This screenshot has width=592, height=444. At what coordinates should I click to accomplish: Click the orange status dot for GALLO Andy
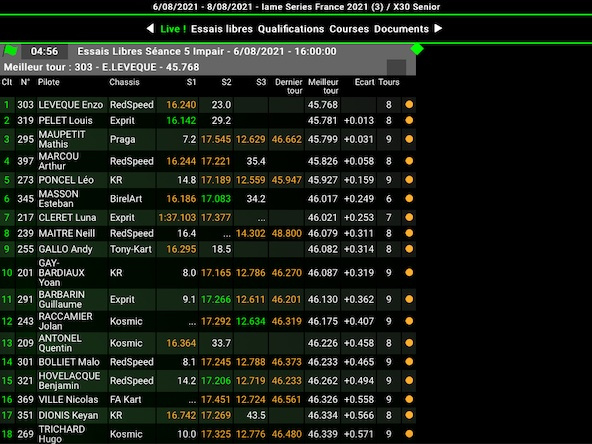(x=409, y=249)
